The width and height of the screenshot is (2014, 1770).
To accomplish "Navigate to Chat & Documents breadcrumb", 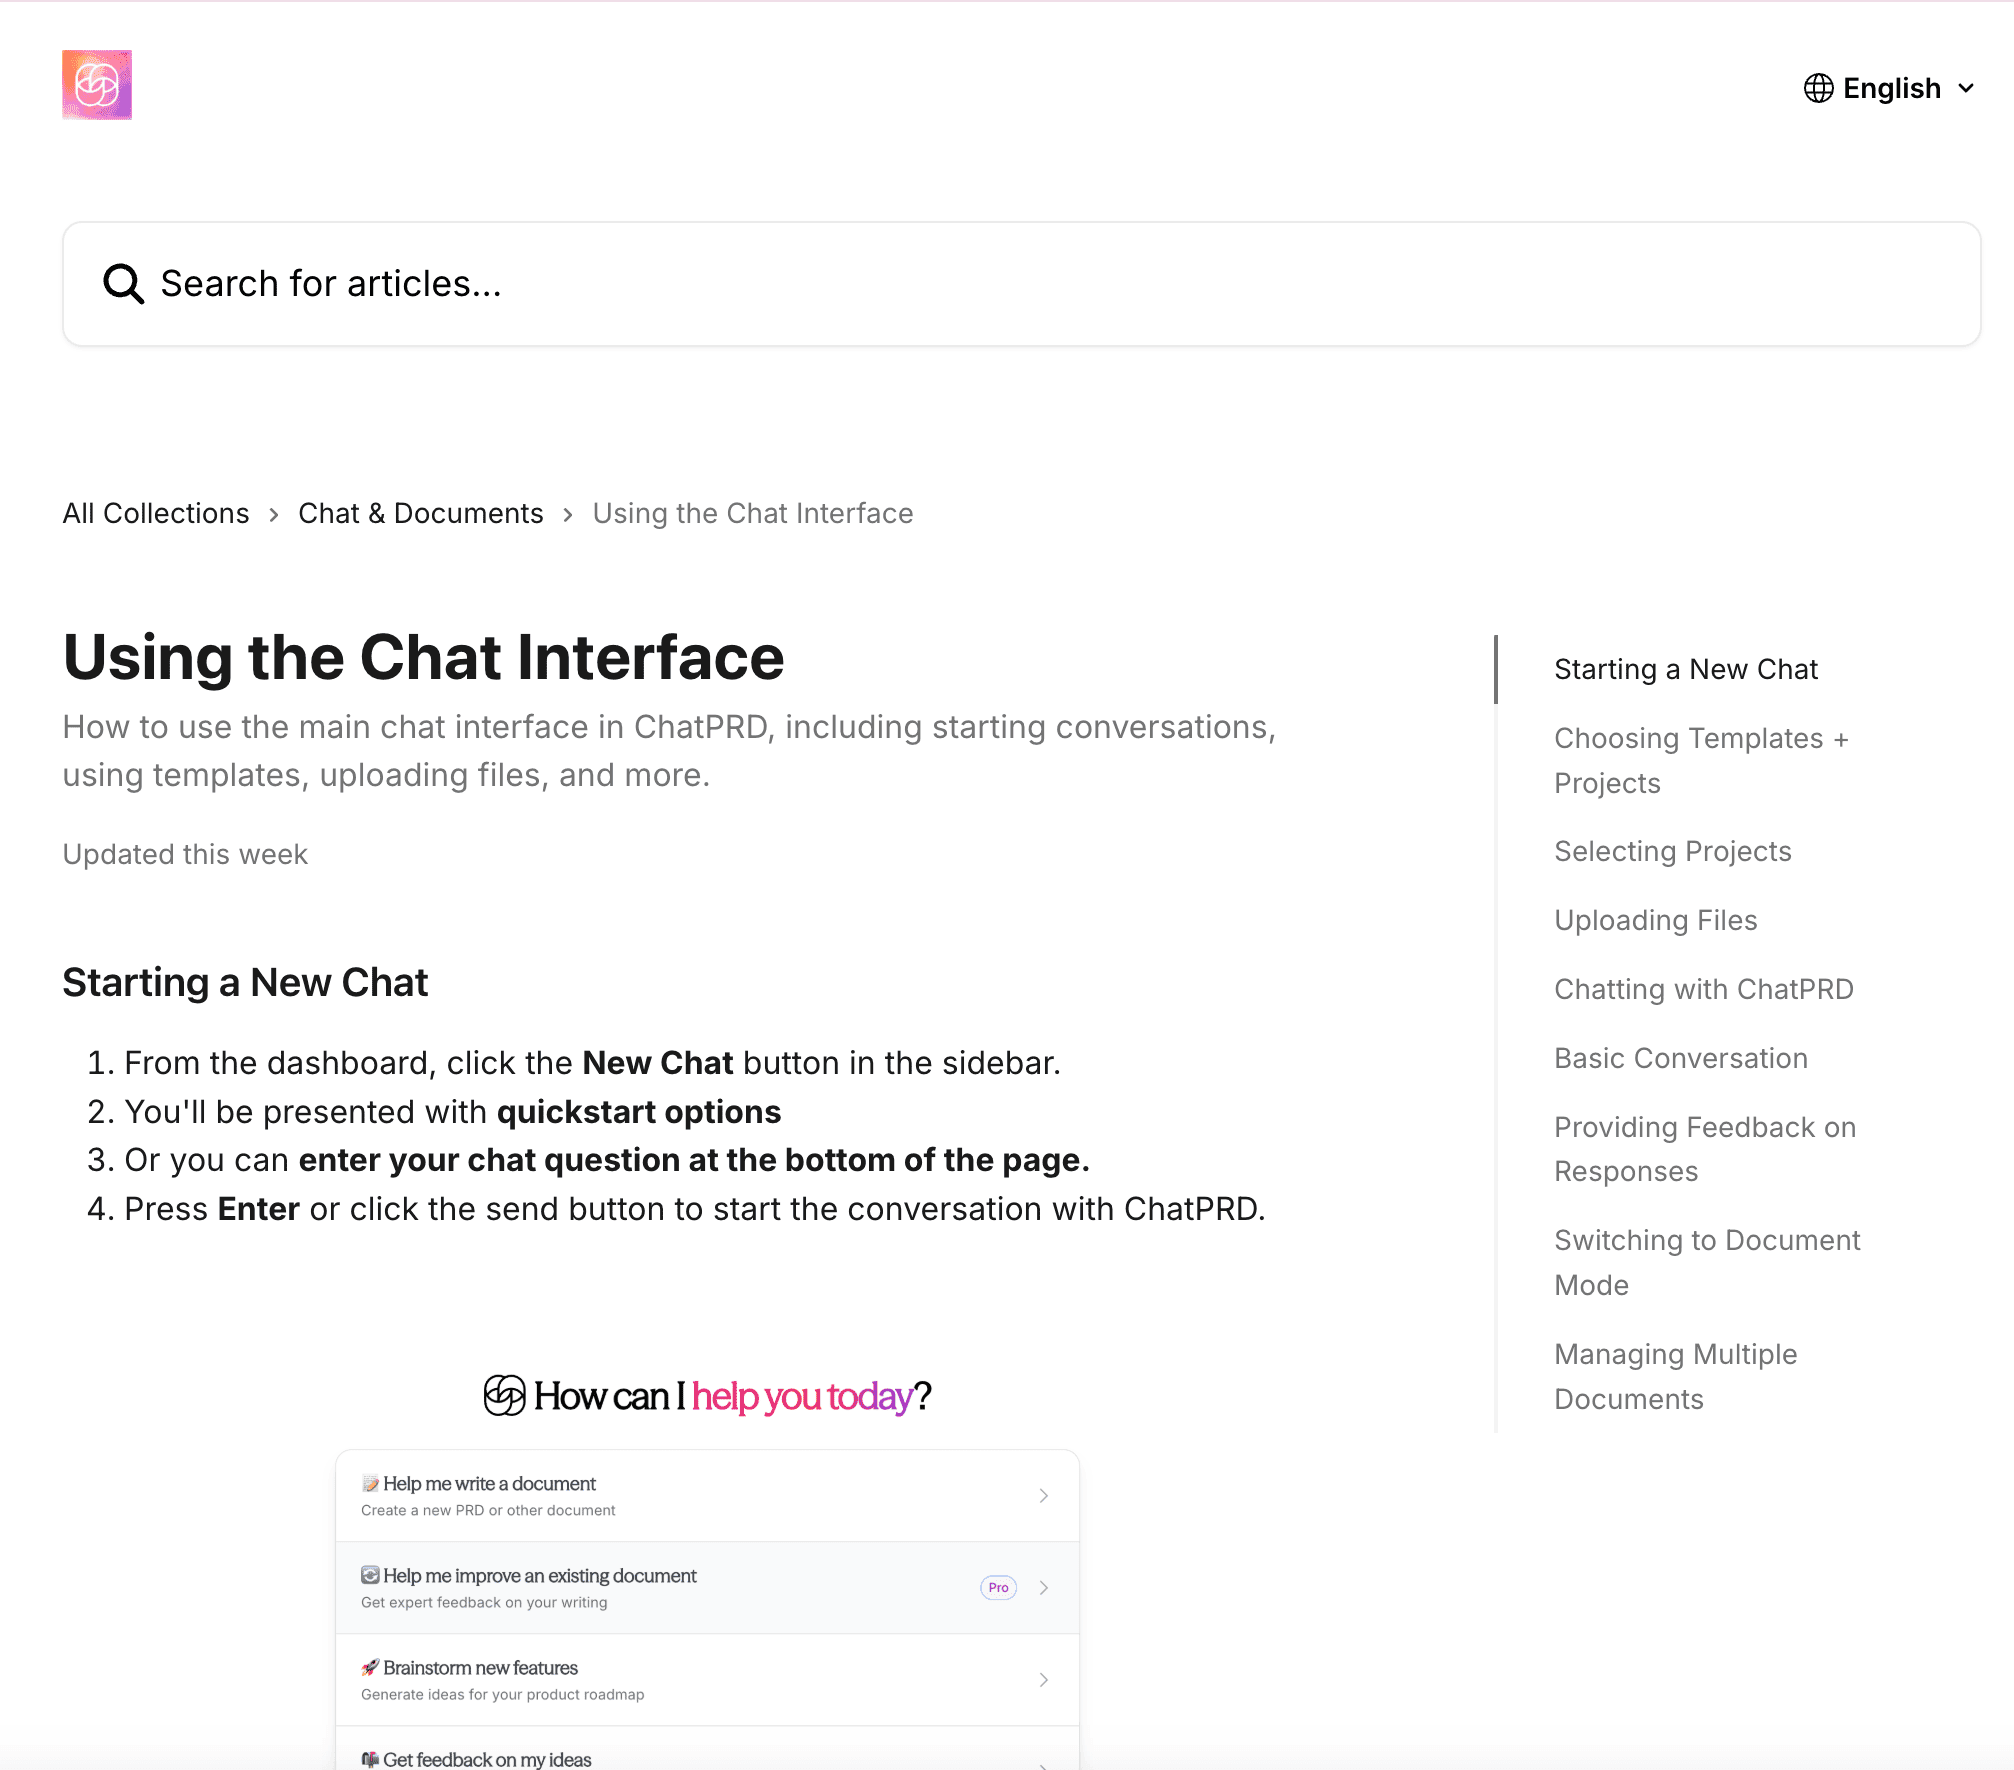I will click(421, 513).
